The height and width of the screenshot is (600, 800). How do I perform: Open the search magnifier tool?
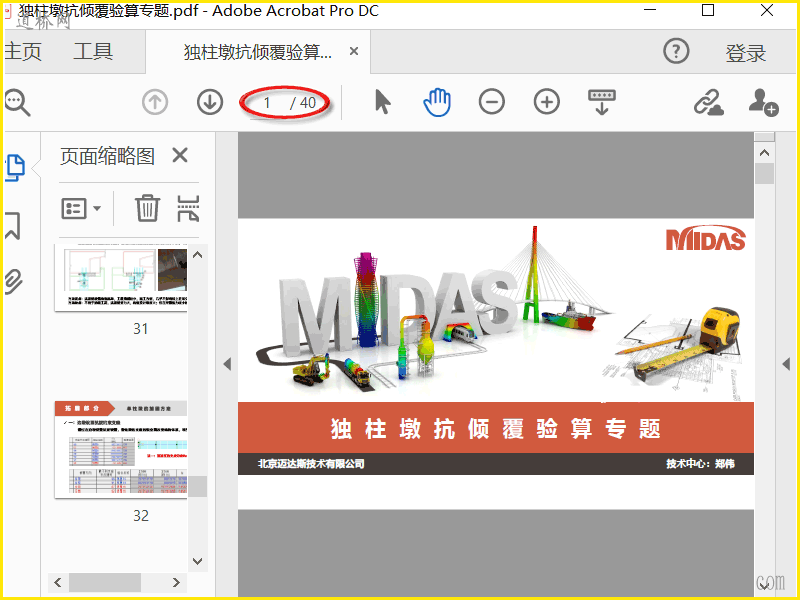18,103
